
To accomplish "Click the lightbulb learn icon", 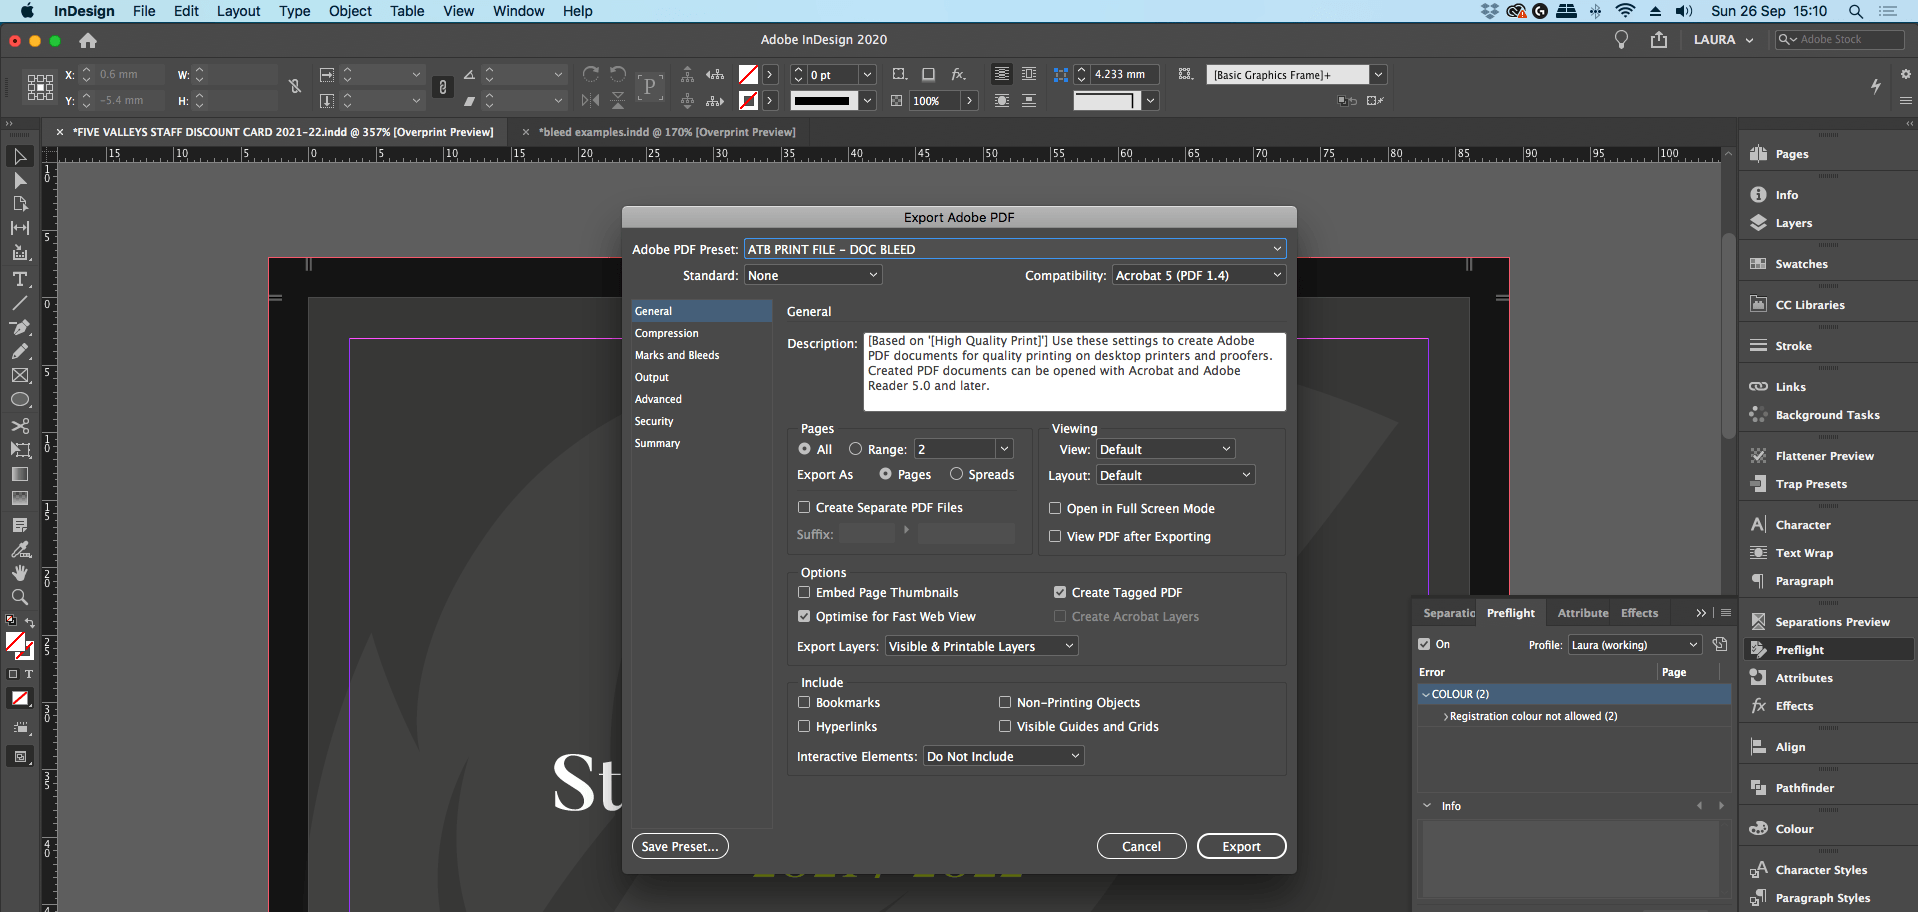I will pyautogui.click(x=1621, y=39).
